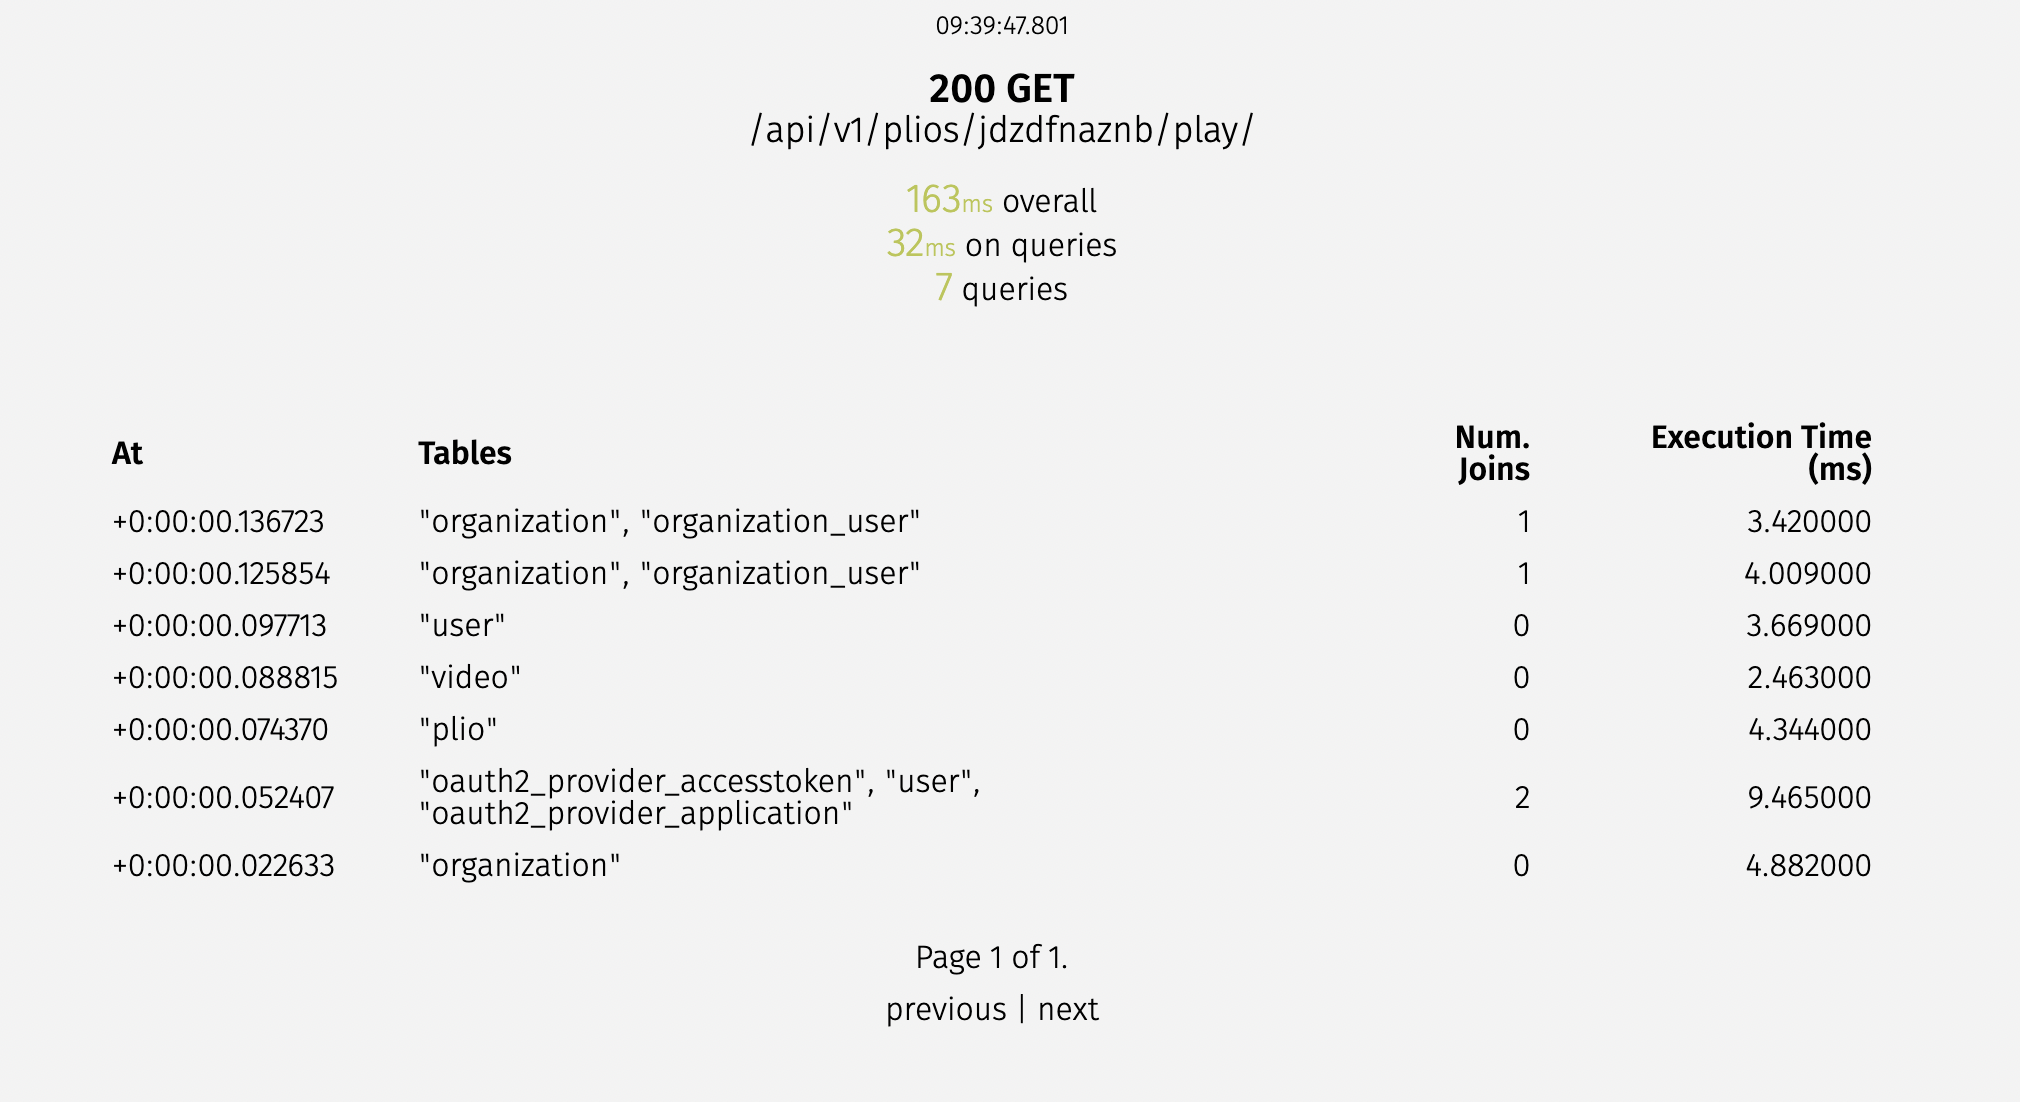Open the next page of queries

[1066, 1009]
